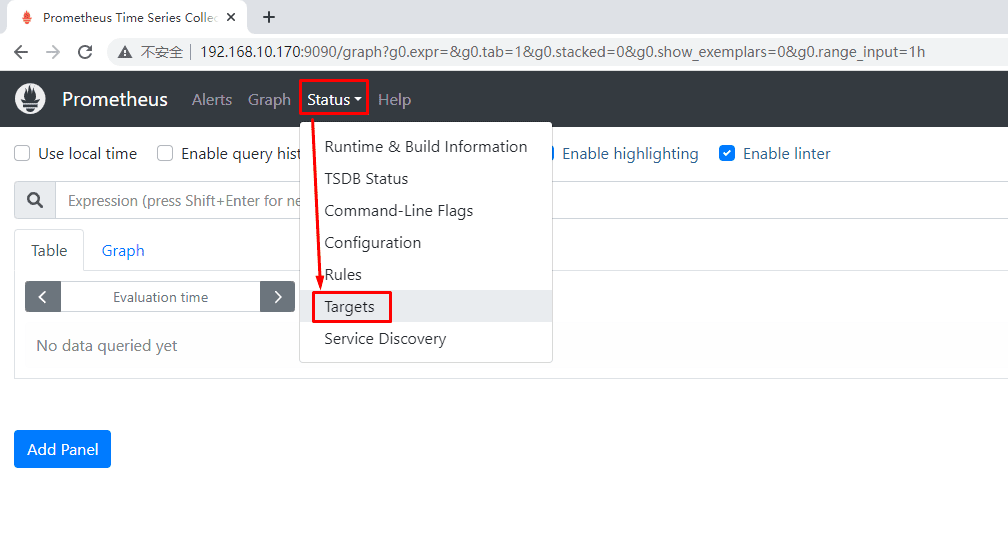Click the Prometheus brand title
Screen dimensions: 1008x535
(114, 99)
